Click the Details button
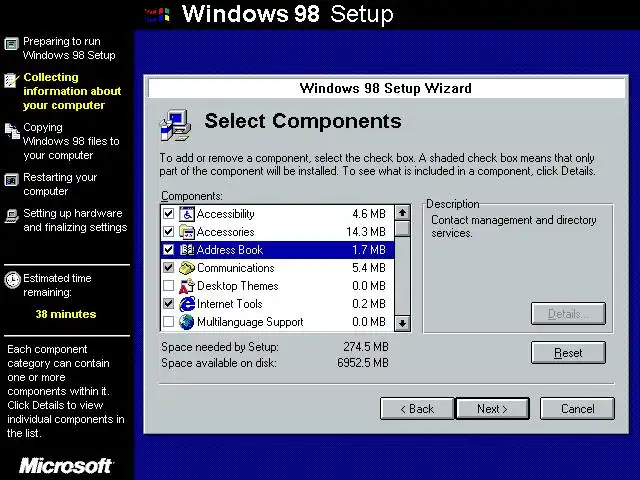The width and height of the screenshot is (640, 480). pyautogui.click(x=568, y=314)
